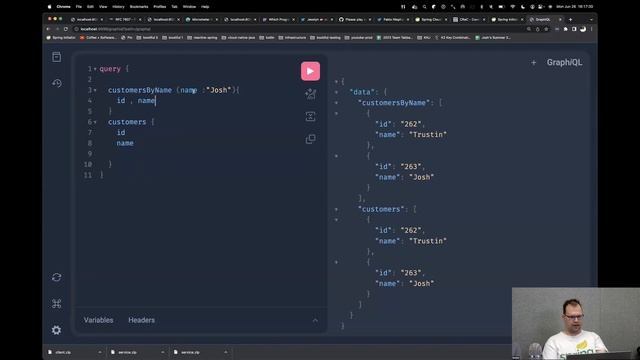Open keyboard shortcuts dialog icon
Image resolution: width=640 pixels, height=360 pixels.
pos(57,304)
